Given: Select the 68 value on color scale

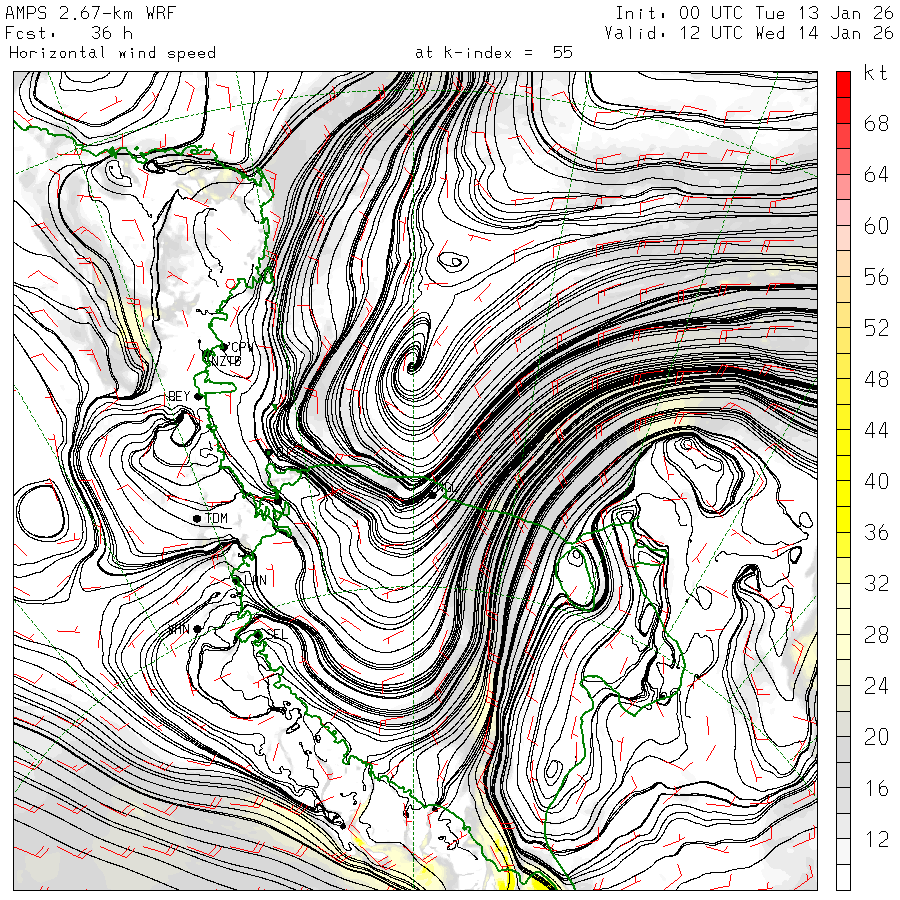Looking at the screenshot, I should [x=876, y=124].
